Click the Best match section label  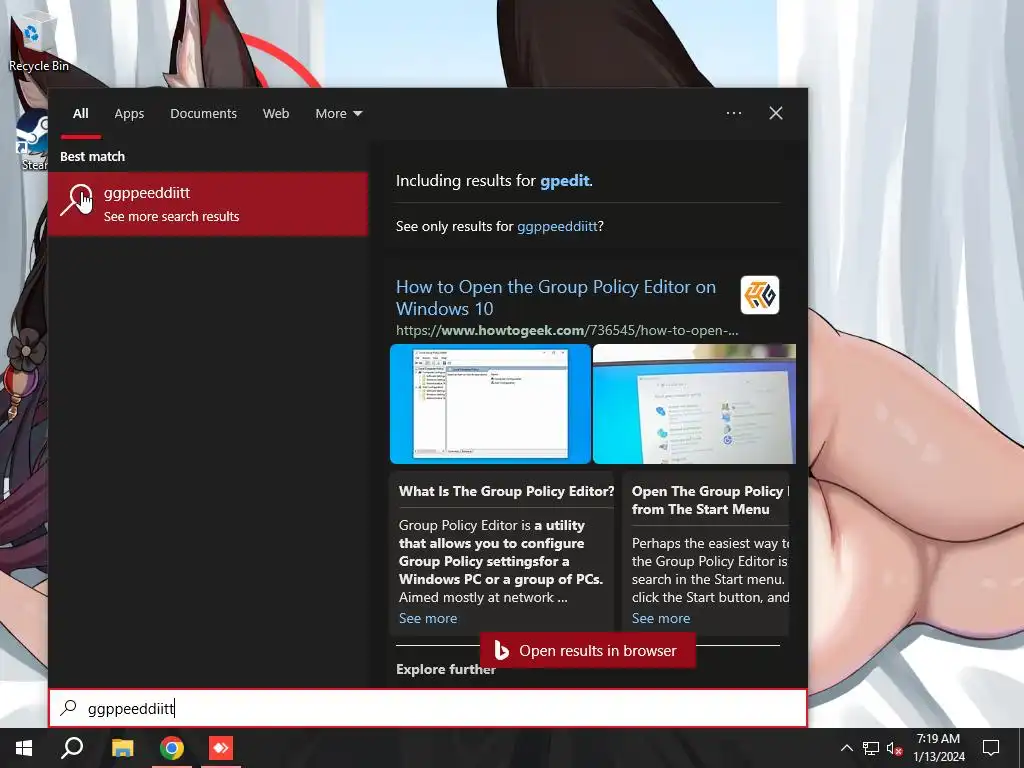tap(92, 156)
